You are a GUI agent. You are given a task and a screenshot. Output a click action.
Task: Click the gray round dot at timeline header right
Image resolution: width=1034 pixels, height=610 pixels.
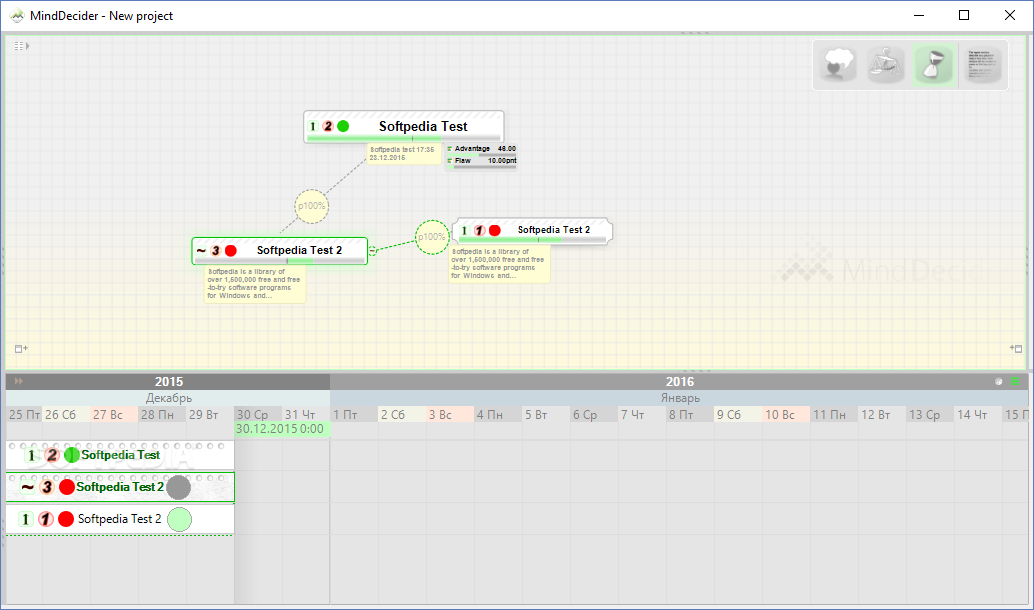tap(998, 381)
